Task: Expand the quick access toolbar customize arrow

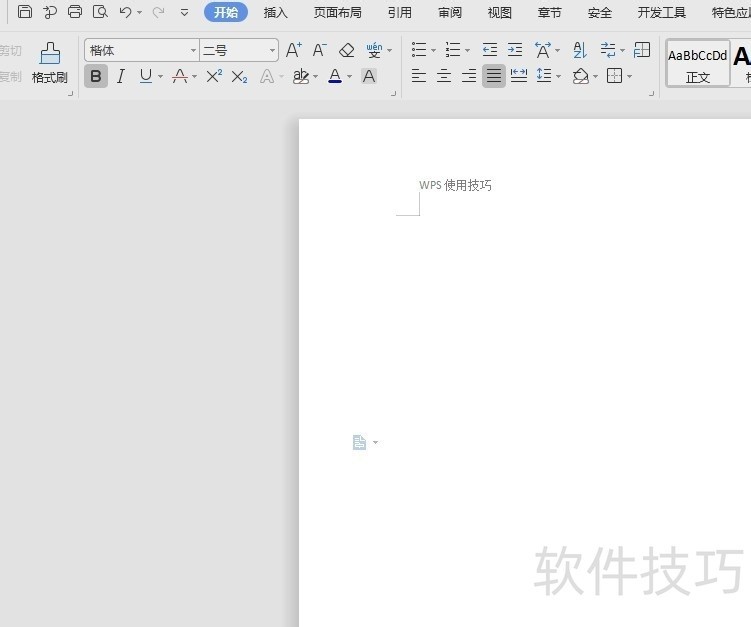Action: pos(184,12)
